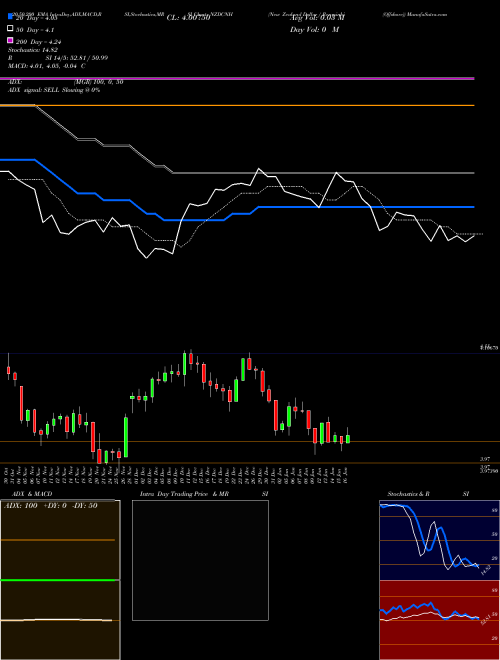Click the '14.82' Stochastics value label

(484, 571)
